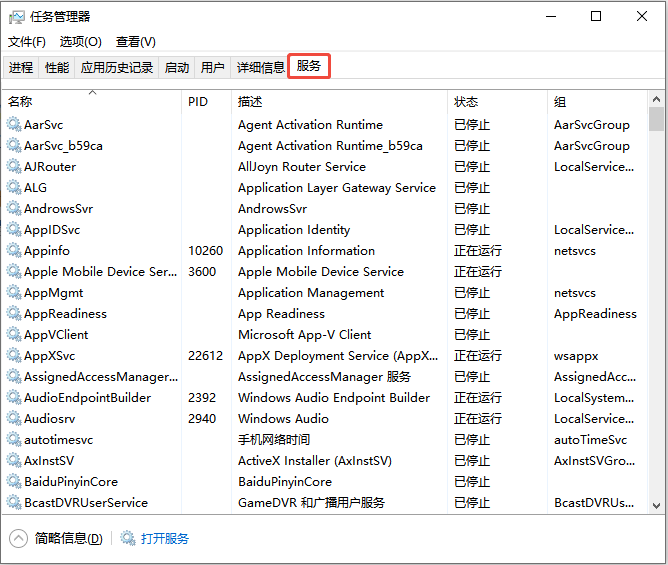Open the 打开服务 link
This screenshot has width=668, height=565.
[x=164, y=539]
